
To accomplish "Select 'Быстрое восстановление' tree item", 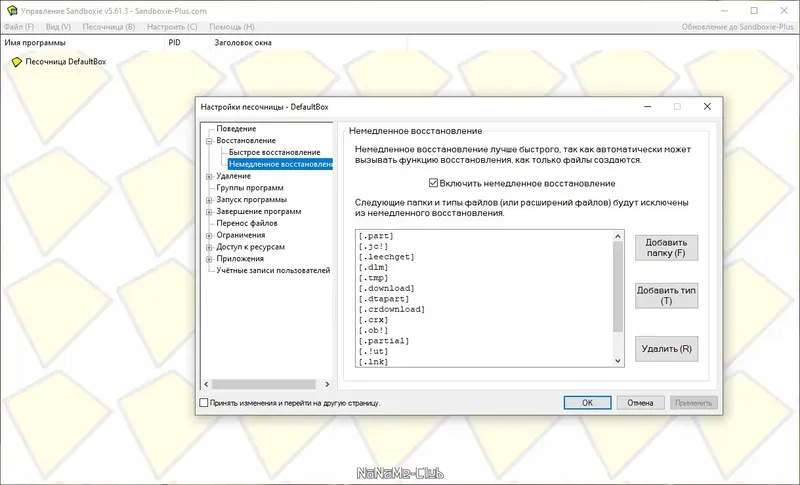I will (274, 152).
